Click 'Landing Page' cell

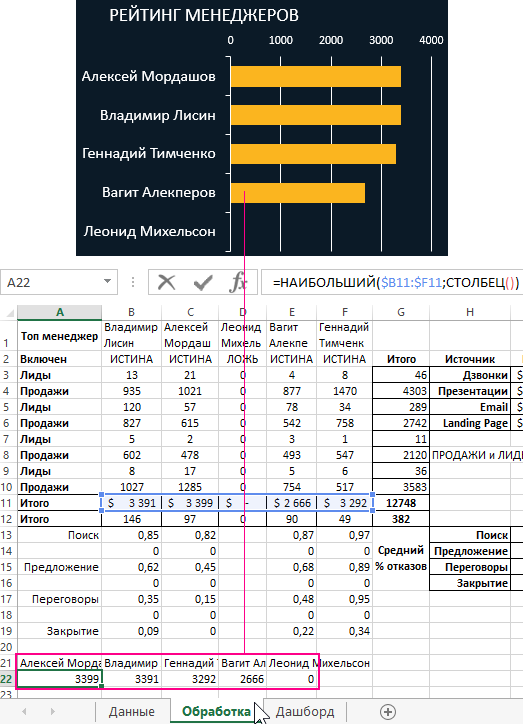click(x=470, y=423)
